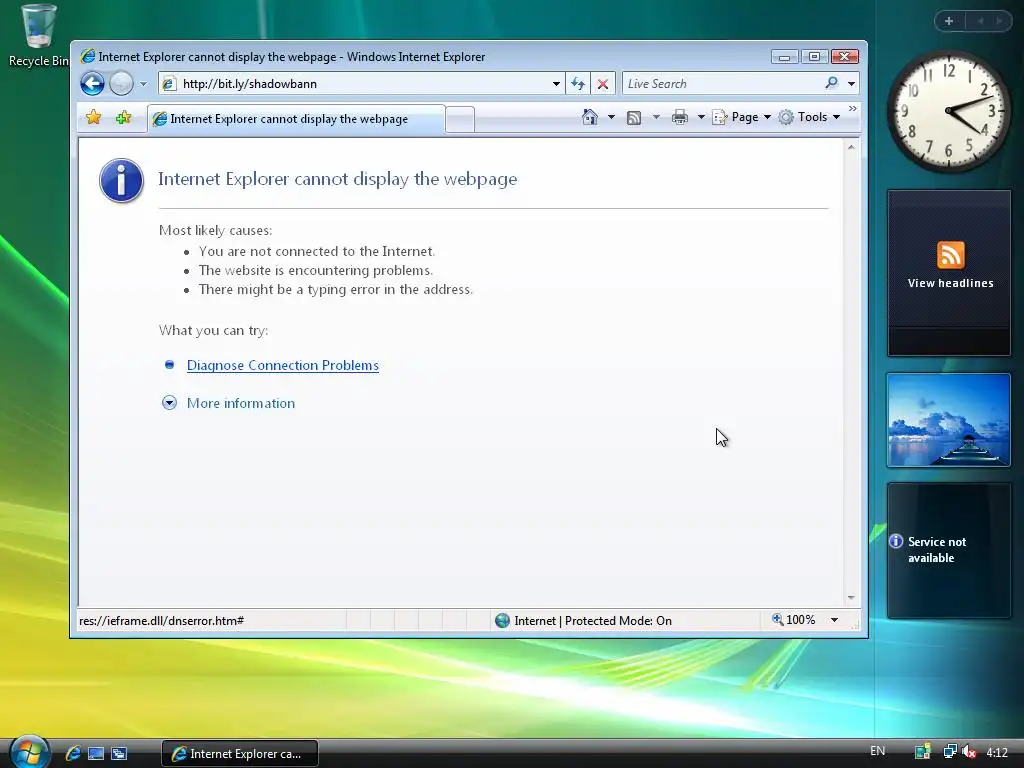The image size is (1024, 768).
Task: Select the Internet Explorer taskbar button
Action: click(240, 754)
